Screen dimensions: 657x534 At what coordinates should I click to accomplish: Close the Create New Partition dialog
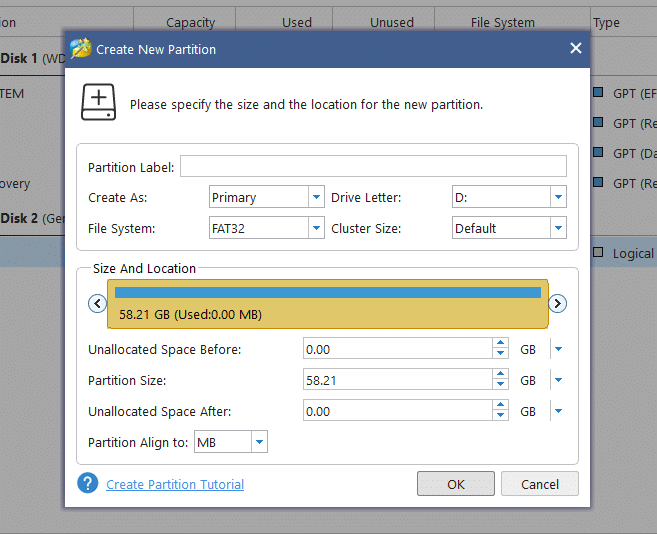(575, 48)
